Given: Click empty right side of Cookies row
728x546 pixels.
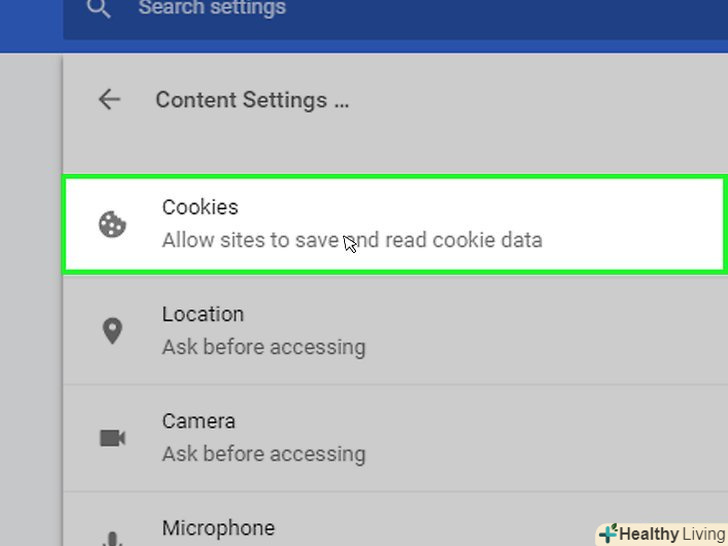Looking at the screenshot, I should pos(640,224).
